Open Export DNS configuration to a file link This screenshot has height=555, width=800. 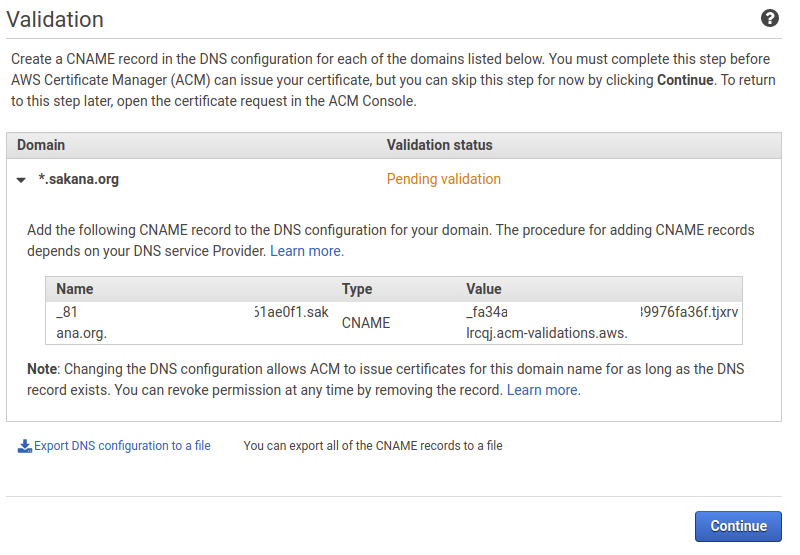(122, 446)
